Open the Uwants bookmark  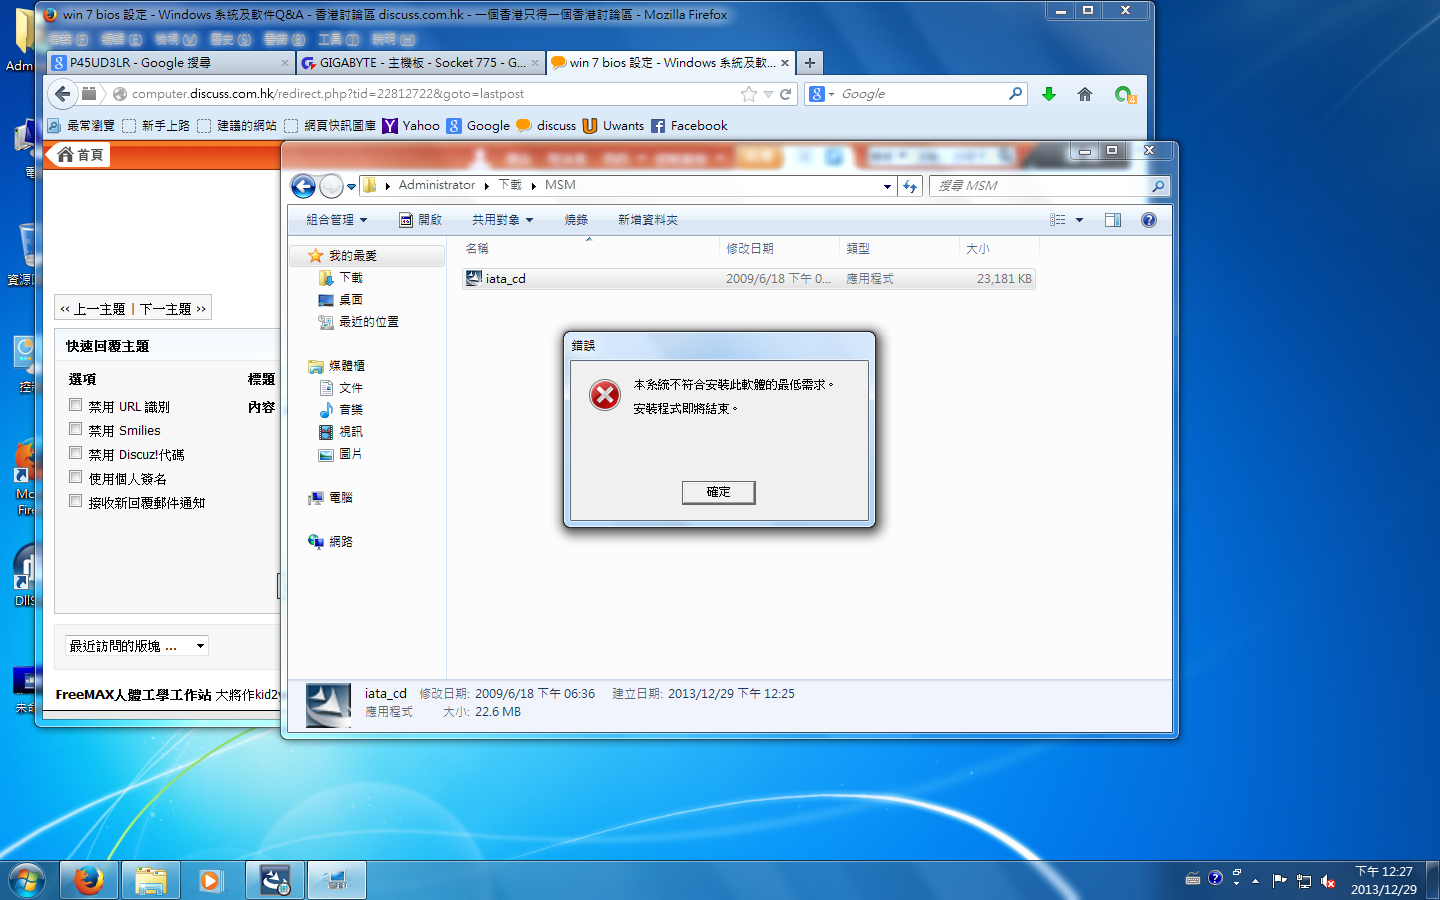[613, 126]
